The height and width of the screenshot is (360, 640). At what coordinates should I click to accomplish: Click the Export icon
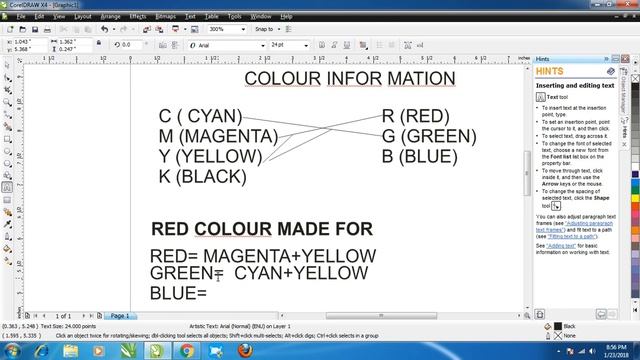159,29
